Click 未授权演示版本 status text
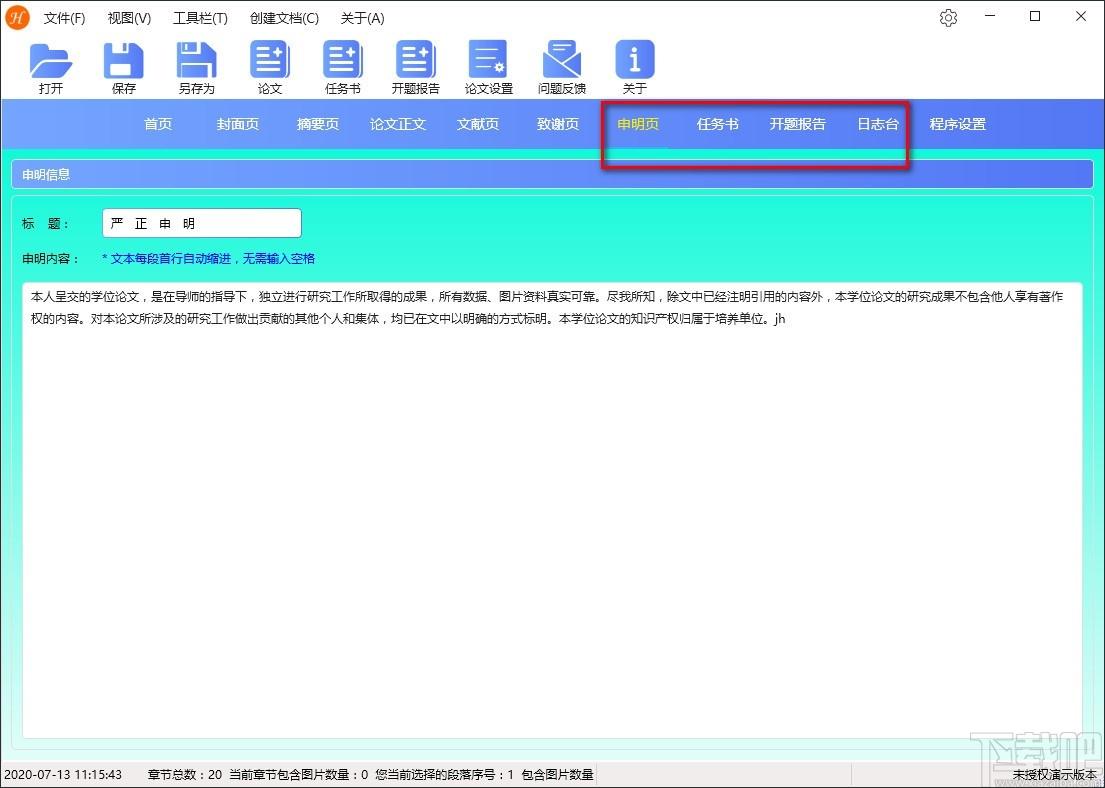1105x788 pixels. [x=1054, y=775]
